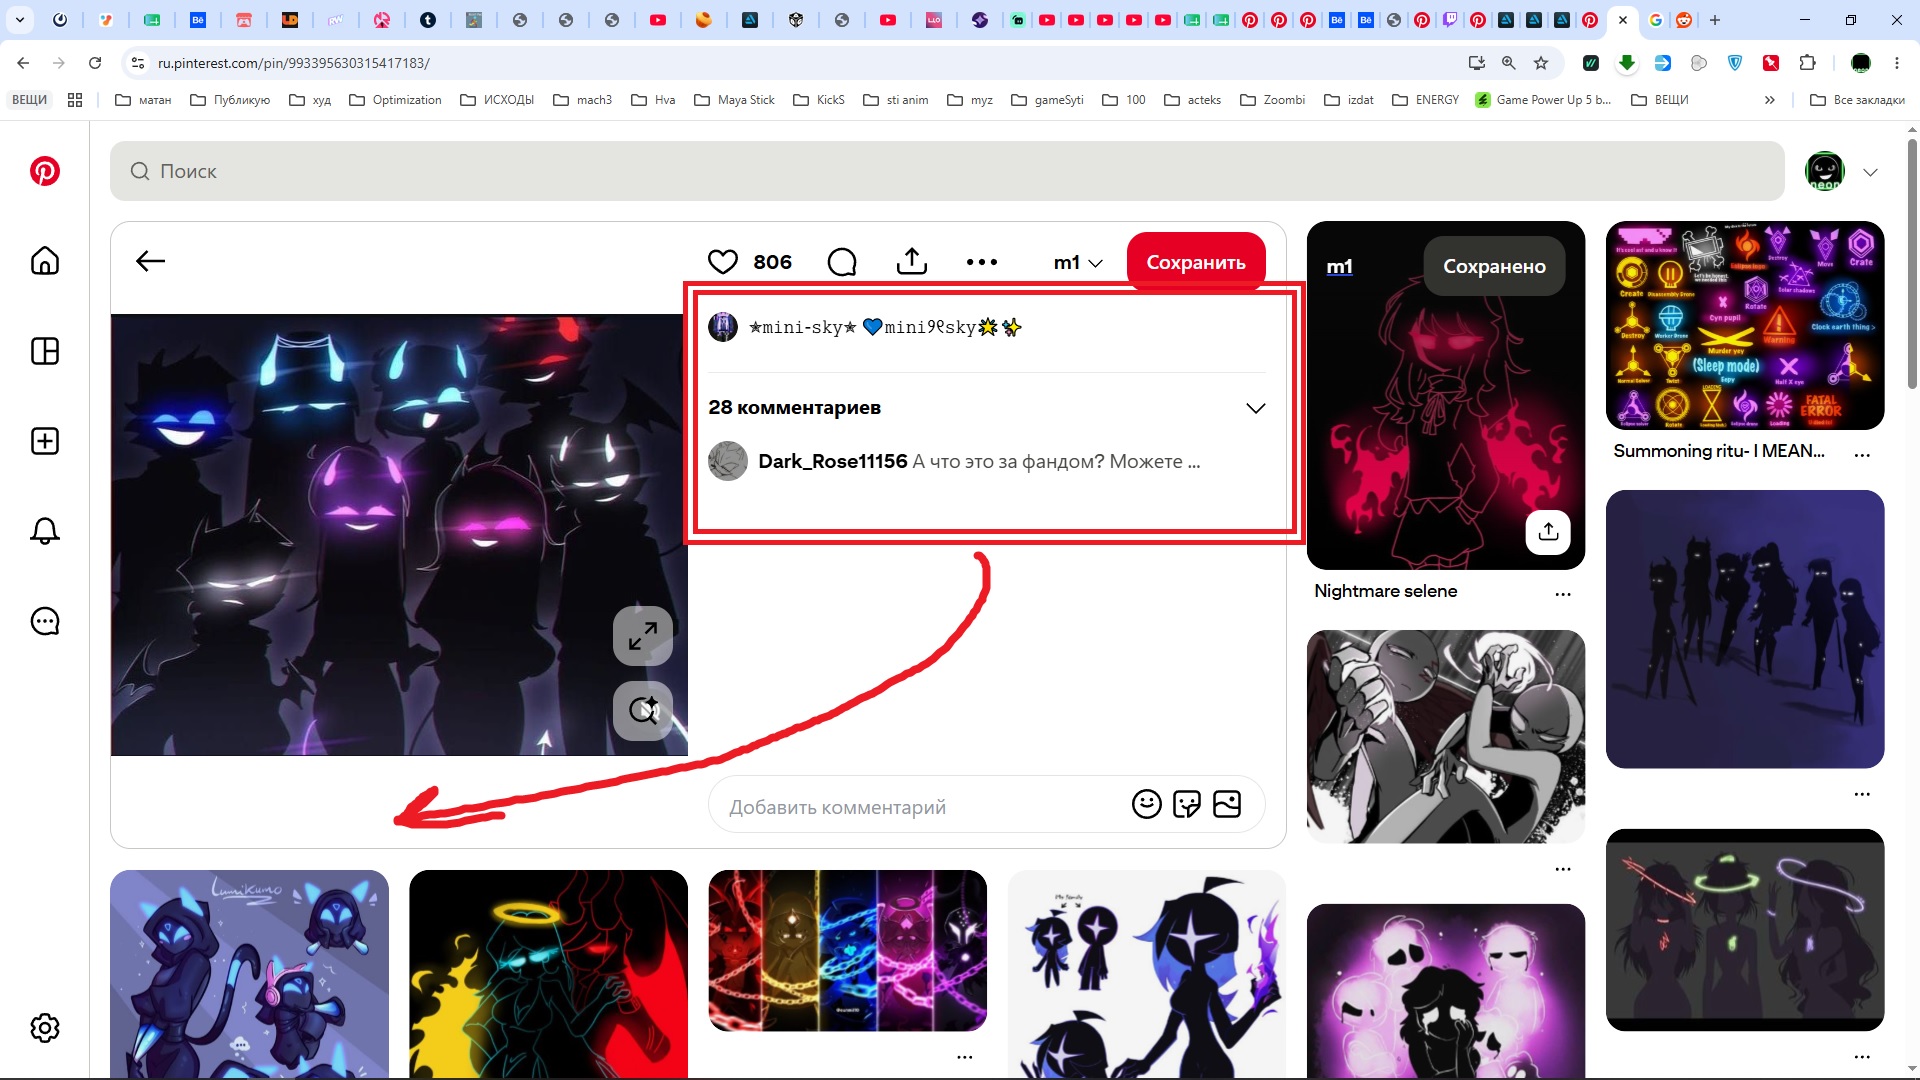Open new browser tab with plus

pyautogui.click(x=1715, y=20)
